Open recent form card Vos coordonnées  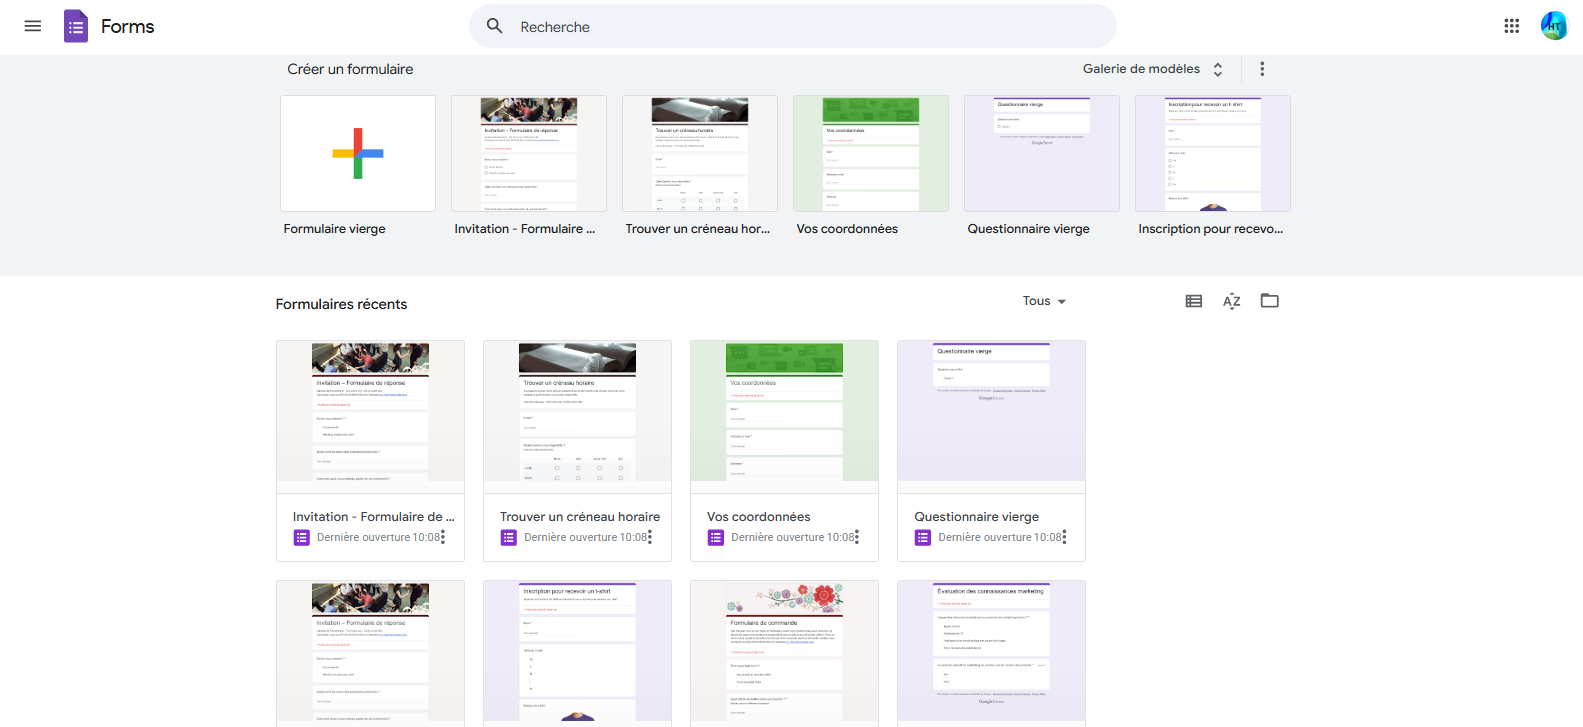click(784, 451)
